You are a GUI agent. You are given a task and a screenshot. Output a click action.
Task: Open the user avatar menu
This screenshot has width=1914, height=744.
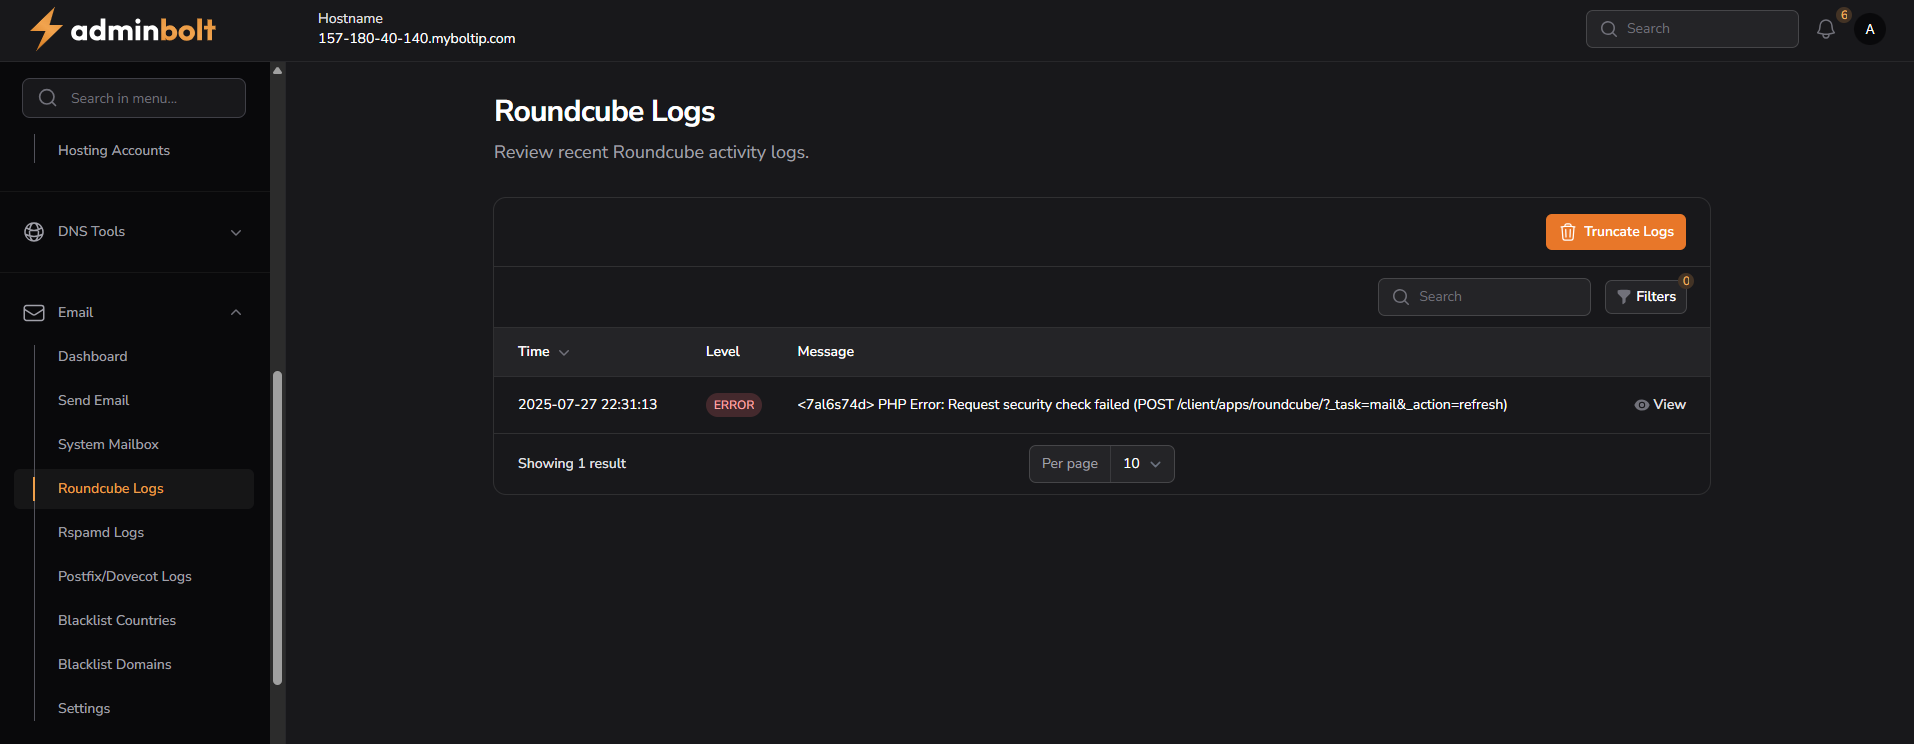(x=1870, y=29)
